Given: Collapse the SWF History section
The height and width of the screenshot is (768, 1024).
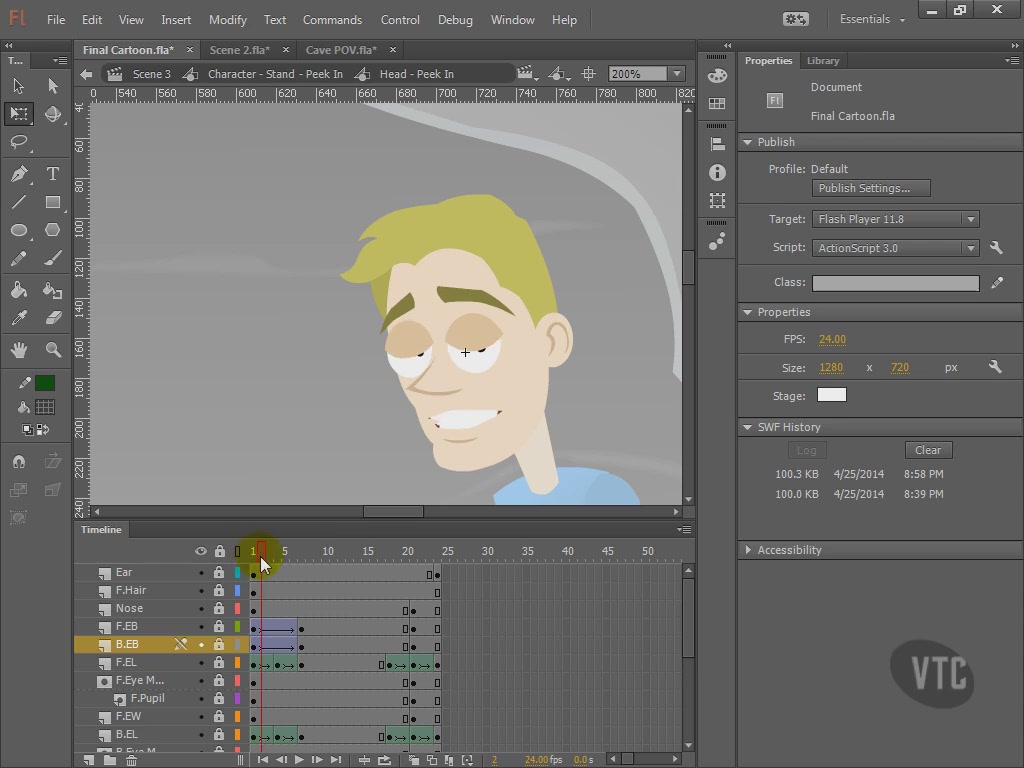Looking at the screenshot, I should (748, 427).
